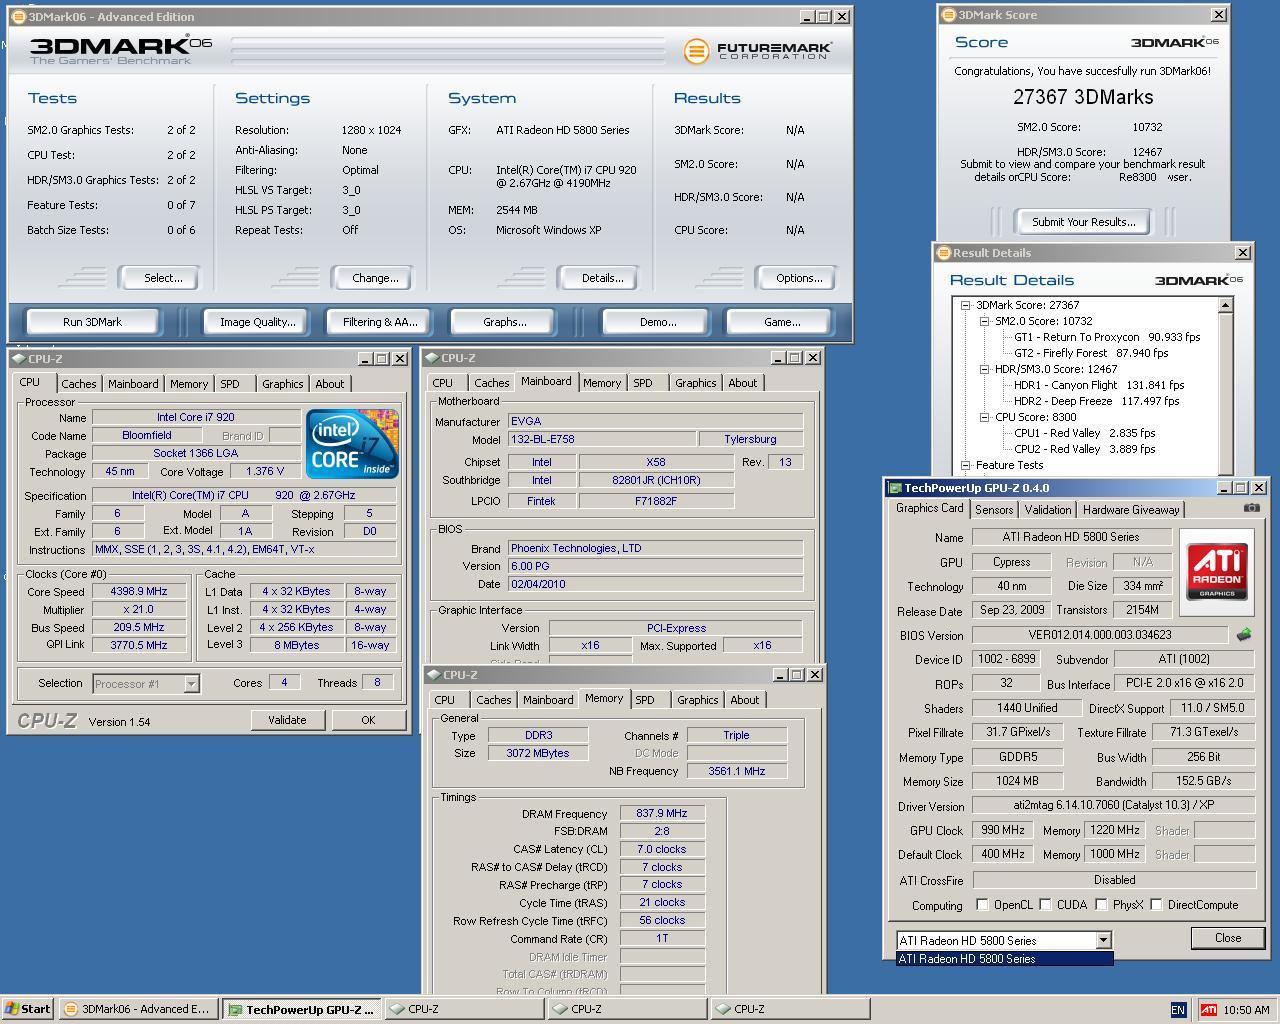Click the 3DMark06 logo in main window
The height and width of the screenshot is (1024, 1280).
[121, 50]
